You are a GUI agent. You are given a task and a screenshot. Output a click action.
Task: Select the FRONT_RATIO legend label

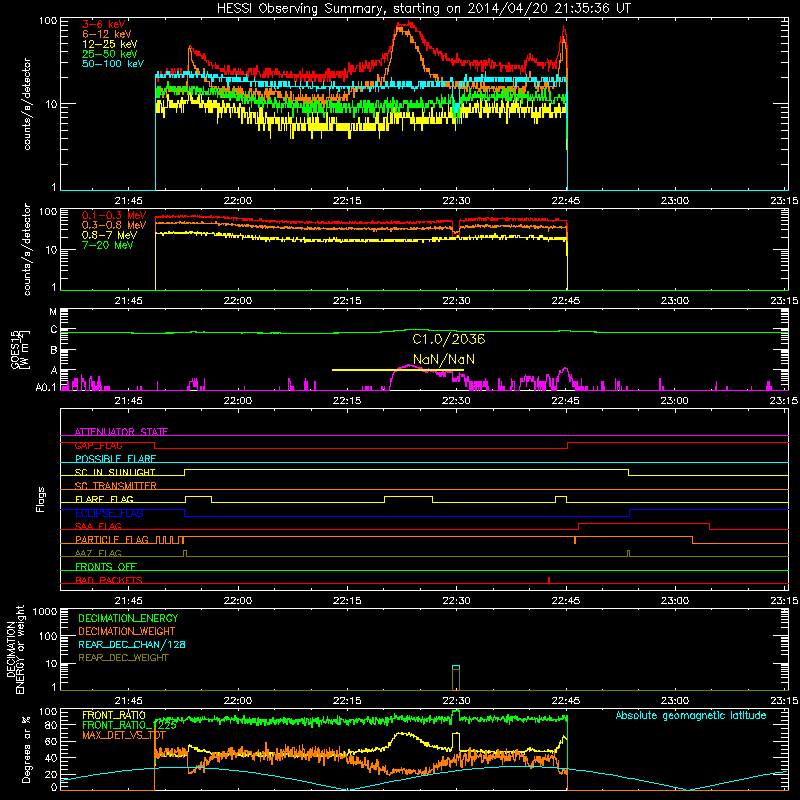[x=114, y=715]
